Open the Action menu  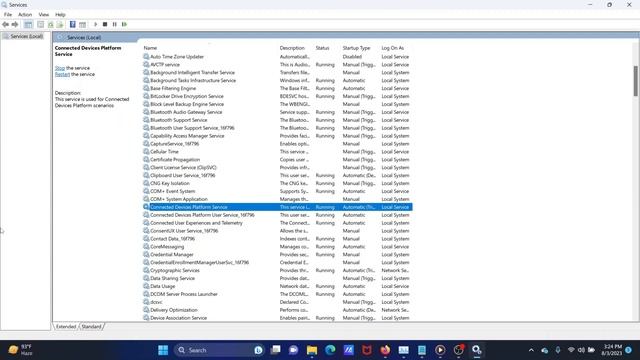point(25,14)
